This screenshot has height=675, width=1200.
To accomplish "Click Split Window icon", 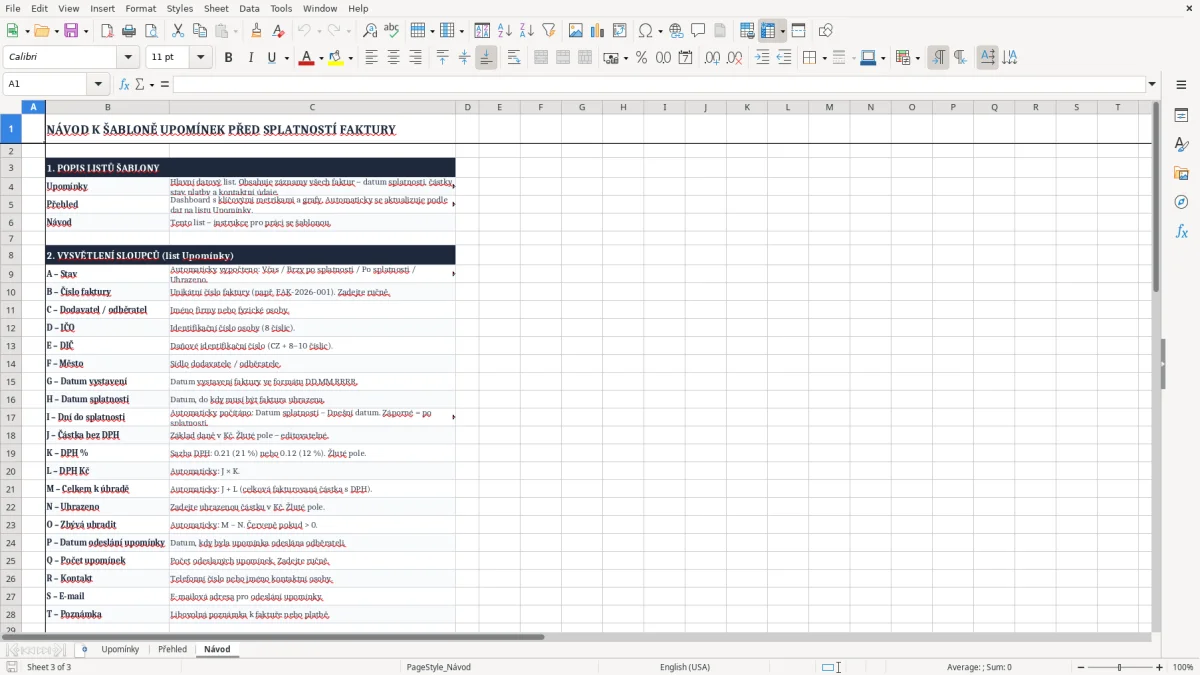I will (798, 31).
